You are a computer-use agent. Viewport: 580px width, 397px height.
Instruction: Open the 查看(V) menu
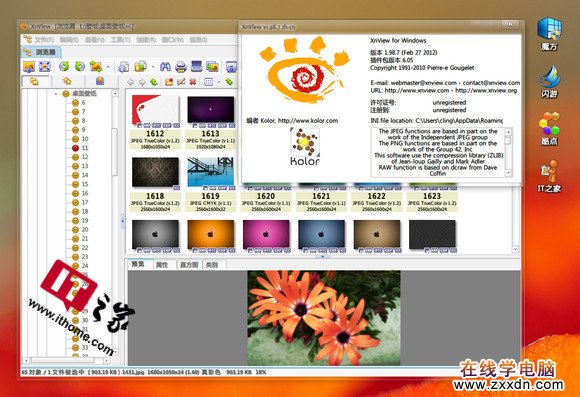tap(95, 39)
